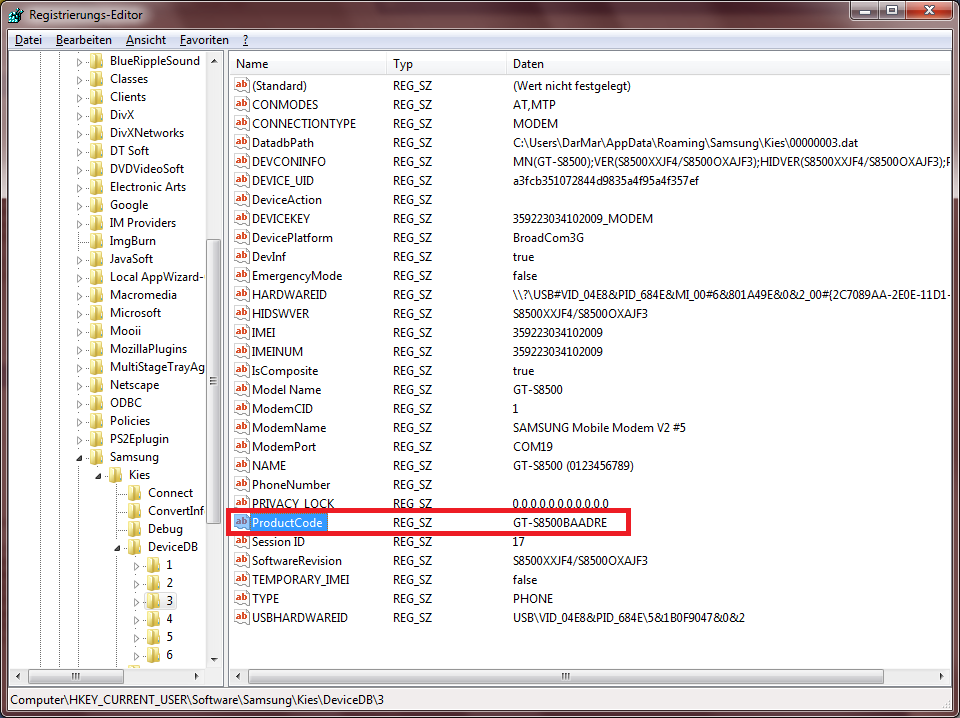The height and width of the screenshot is (718, 960).
Task: Click the folder icon next to ImgBurn
Action: click(96, 241)
